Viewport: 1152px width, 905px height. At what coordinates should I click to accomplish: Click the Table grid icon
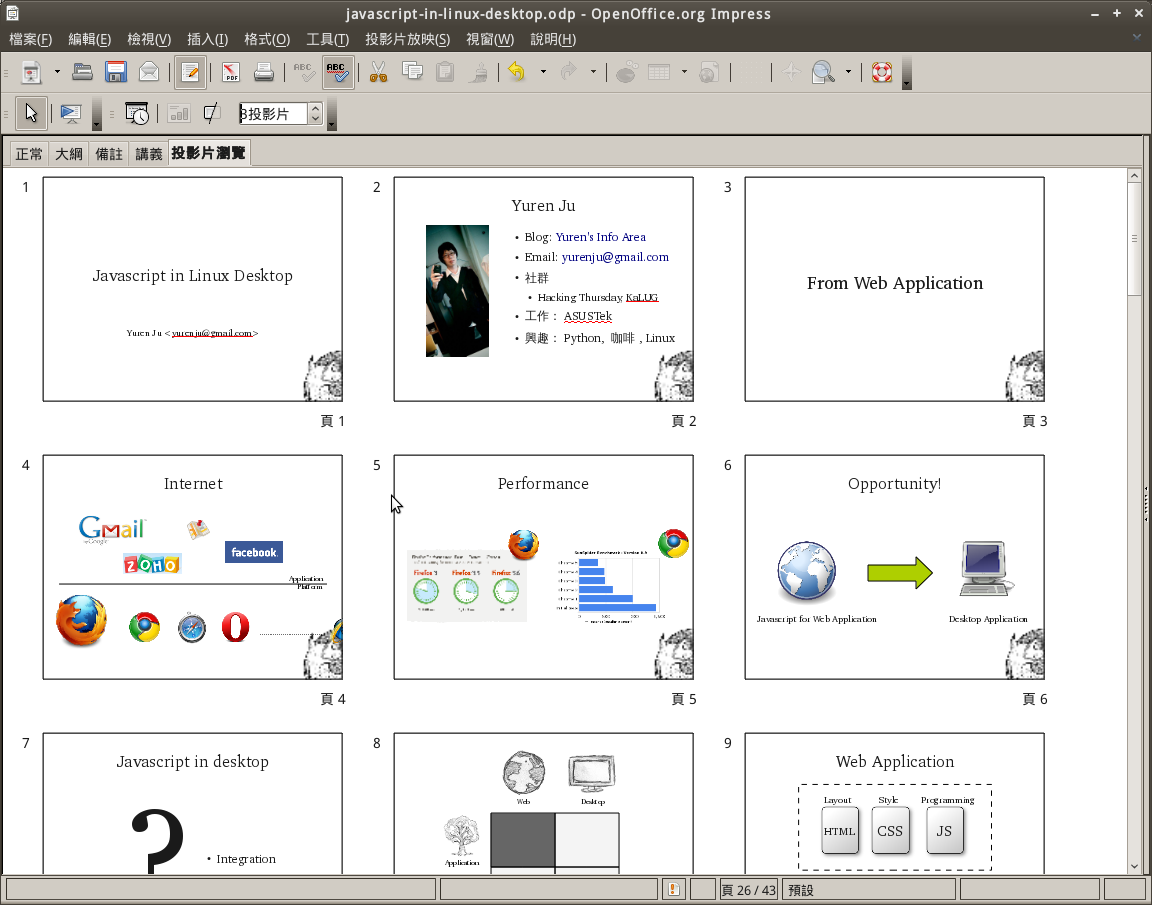point(659,72)
